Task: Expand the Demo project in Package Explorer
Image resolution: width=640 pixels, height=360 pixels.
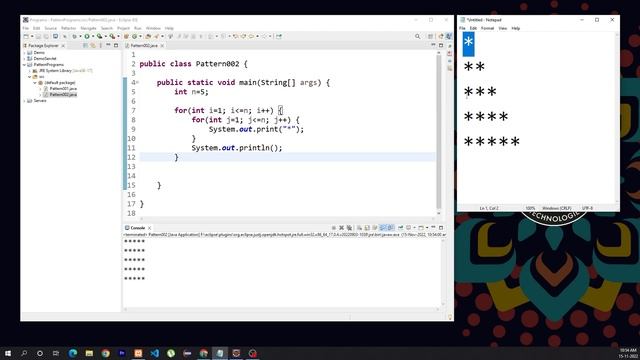Action: (24, 53)
